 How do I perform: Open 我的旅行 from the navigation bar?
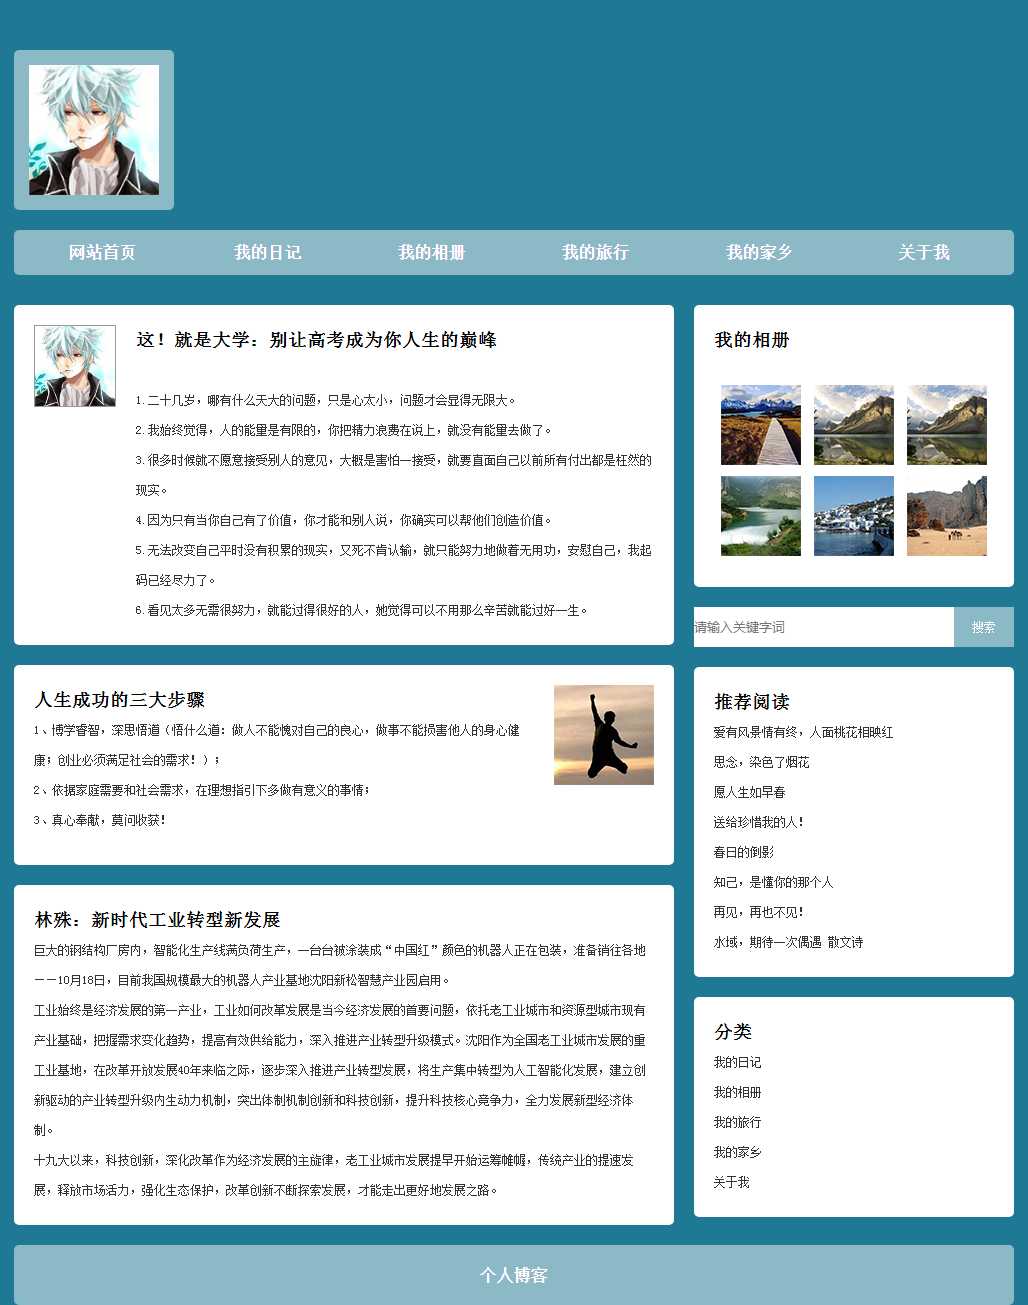tap(595, 252)
